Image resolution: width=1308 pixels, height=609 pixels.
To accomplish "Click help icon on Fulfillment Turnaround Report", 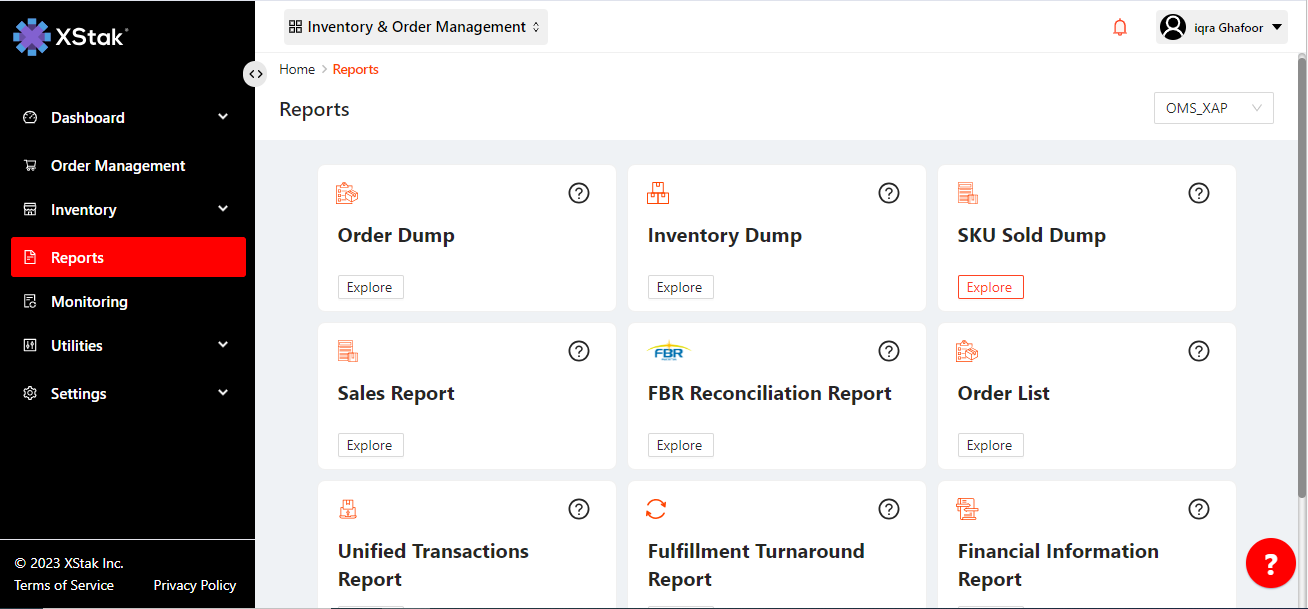I will [x=889, y=509].
